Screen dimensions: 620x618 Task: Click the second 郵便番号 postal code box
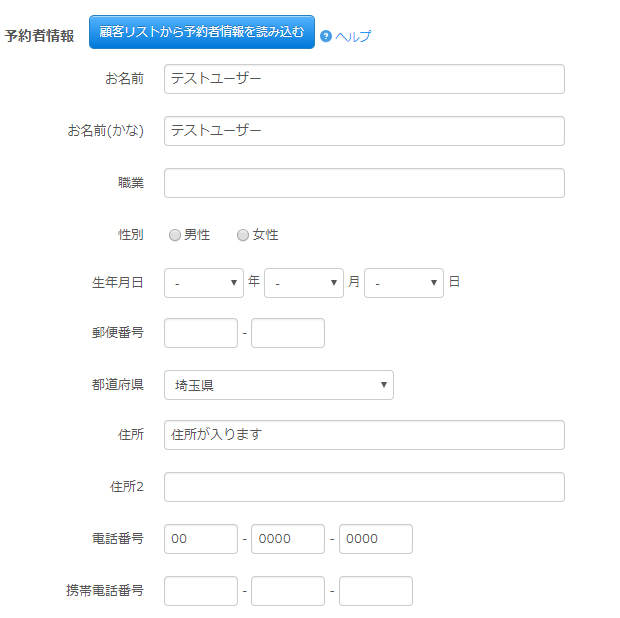click(x=288, y=333)
